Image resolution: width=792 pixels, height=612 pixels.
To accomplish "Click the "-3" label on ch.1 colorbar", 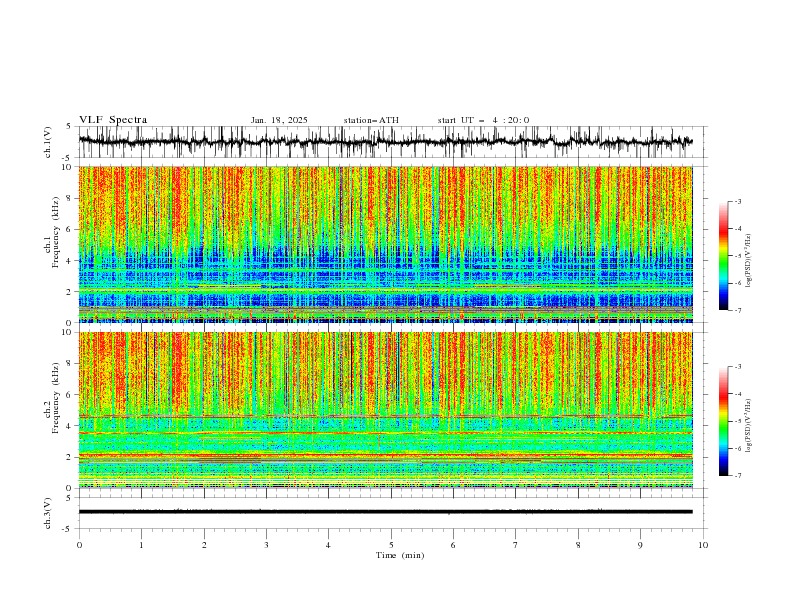I will 738,201.
